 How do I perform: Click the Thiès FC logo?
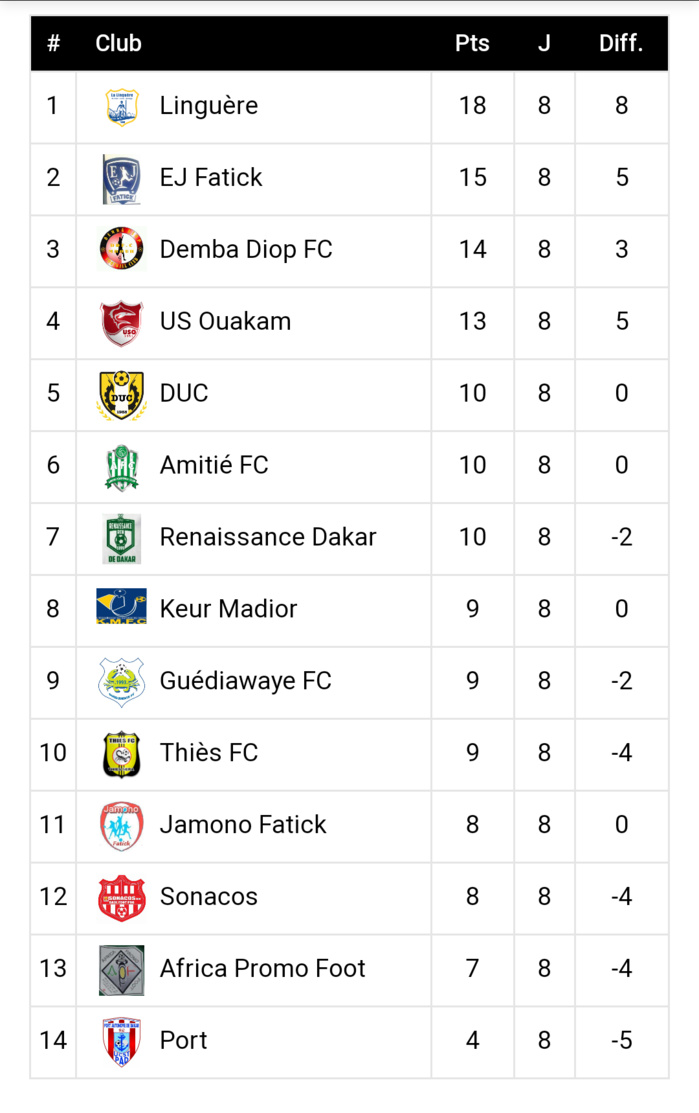pyautogui.click(x=122, y=753)
